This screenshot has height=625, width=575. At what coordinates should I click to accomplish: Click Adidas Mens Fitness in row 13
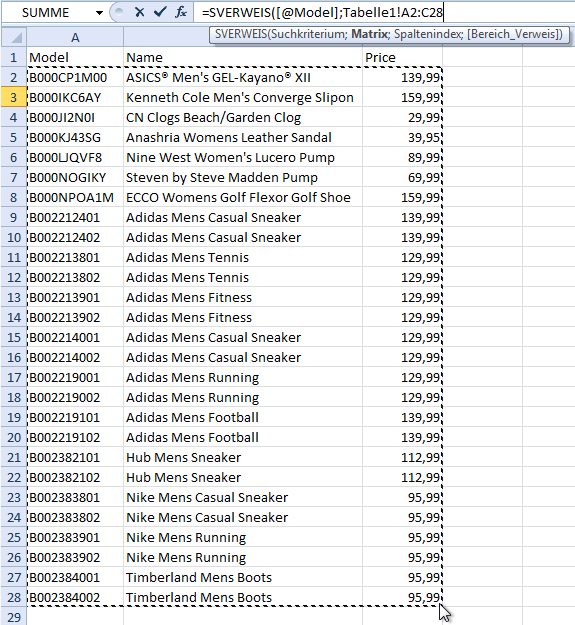pos(243,297)
